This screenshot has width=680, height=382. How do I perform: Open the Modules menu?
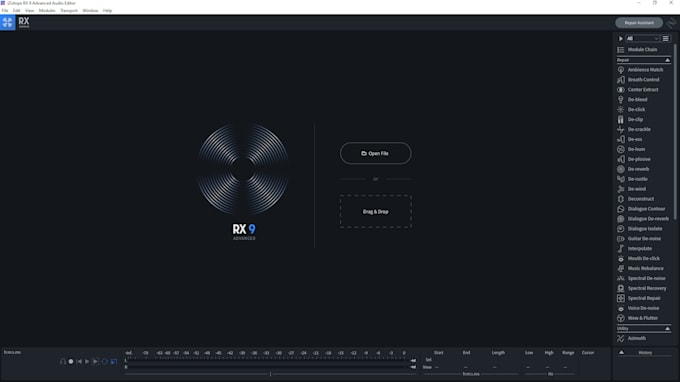pyautogui.click(x=47, y=10)
